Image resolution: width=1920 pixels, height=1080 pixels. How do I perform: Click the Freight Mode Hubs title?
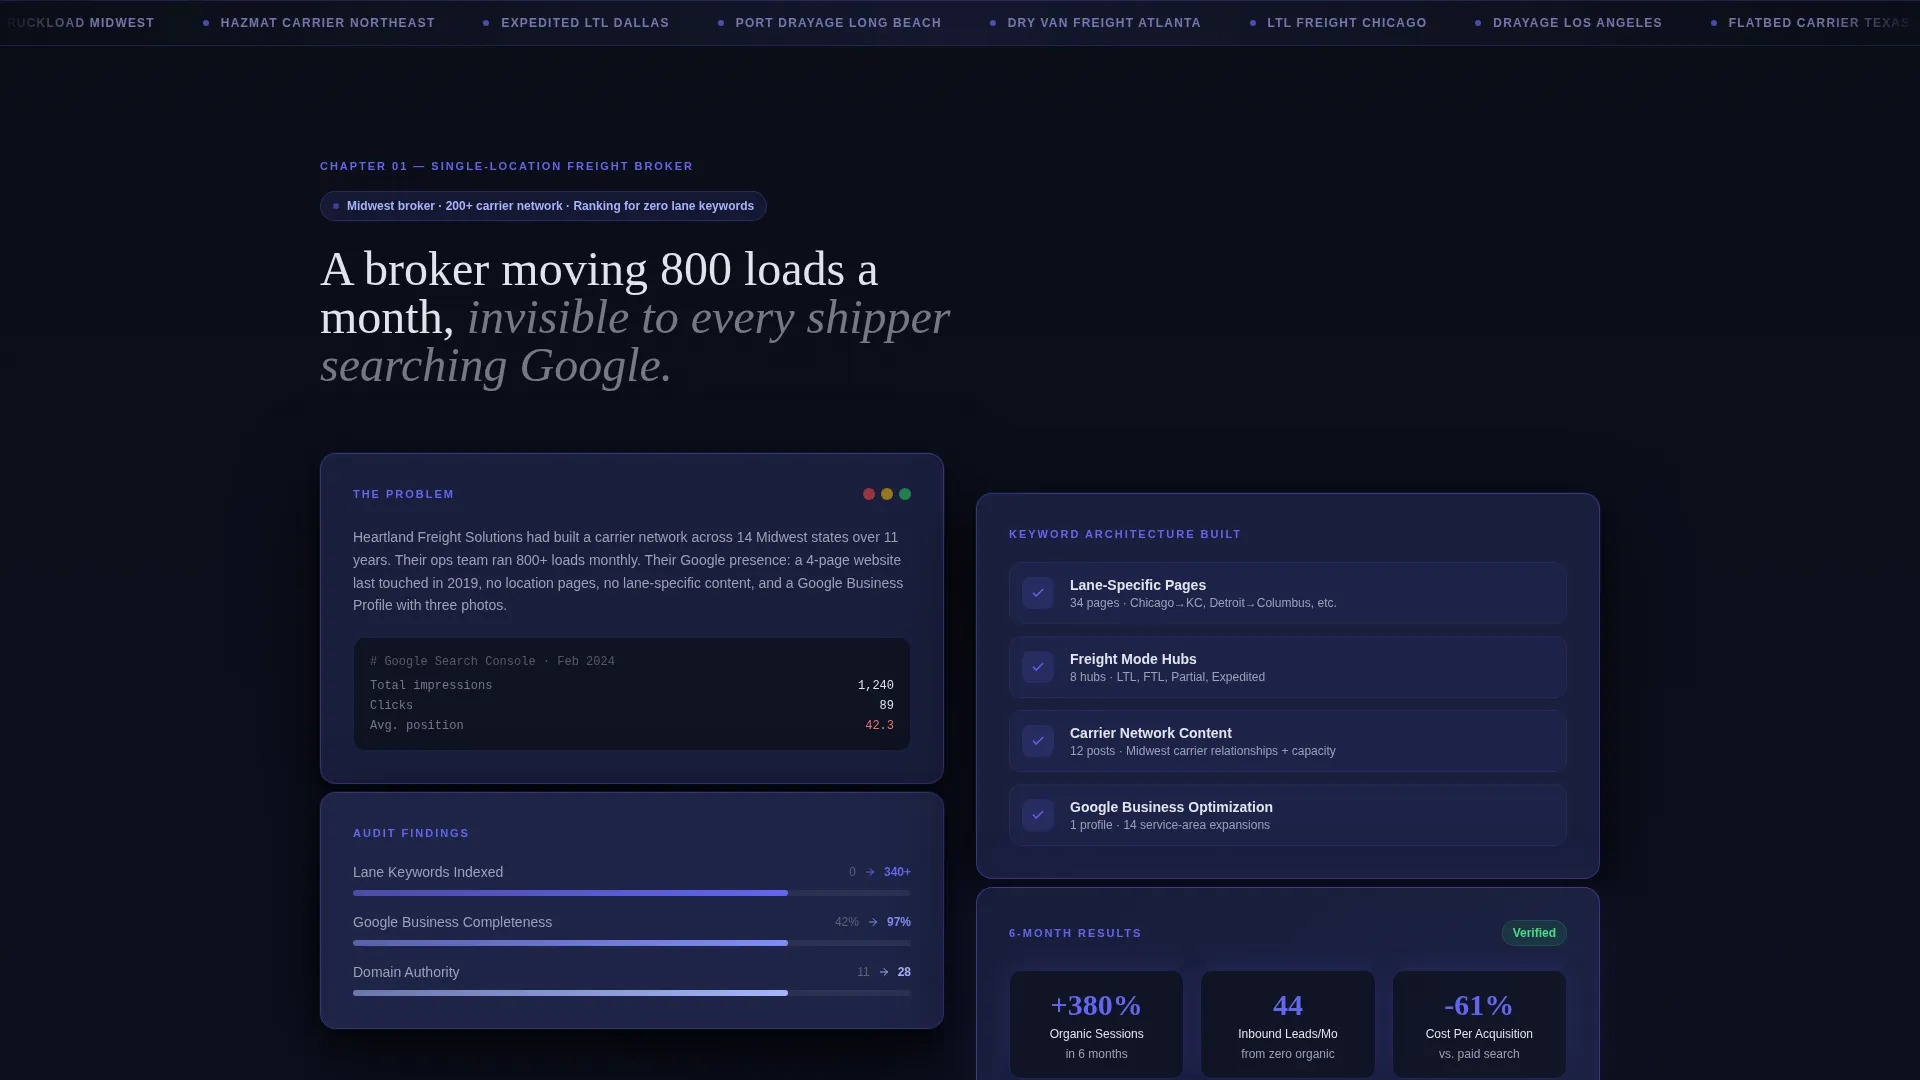1133,659
